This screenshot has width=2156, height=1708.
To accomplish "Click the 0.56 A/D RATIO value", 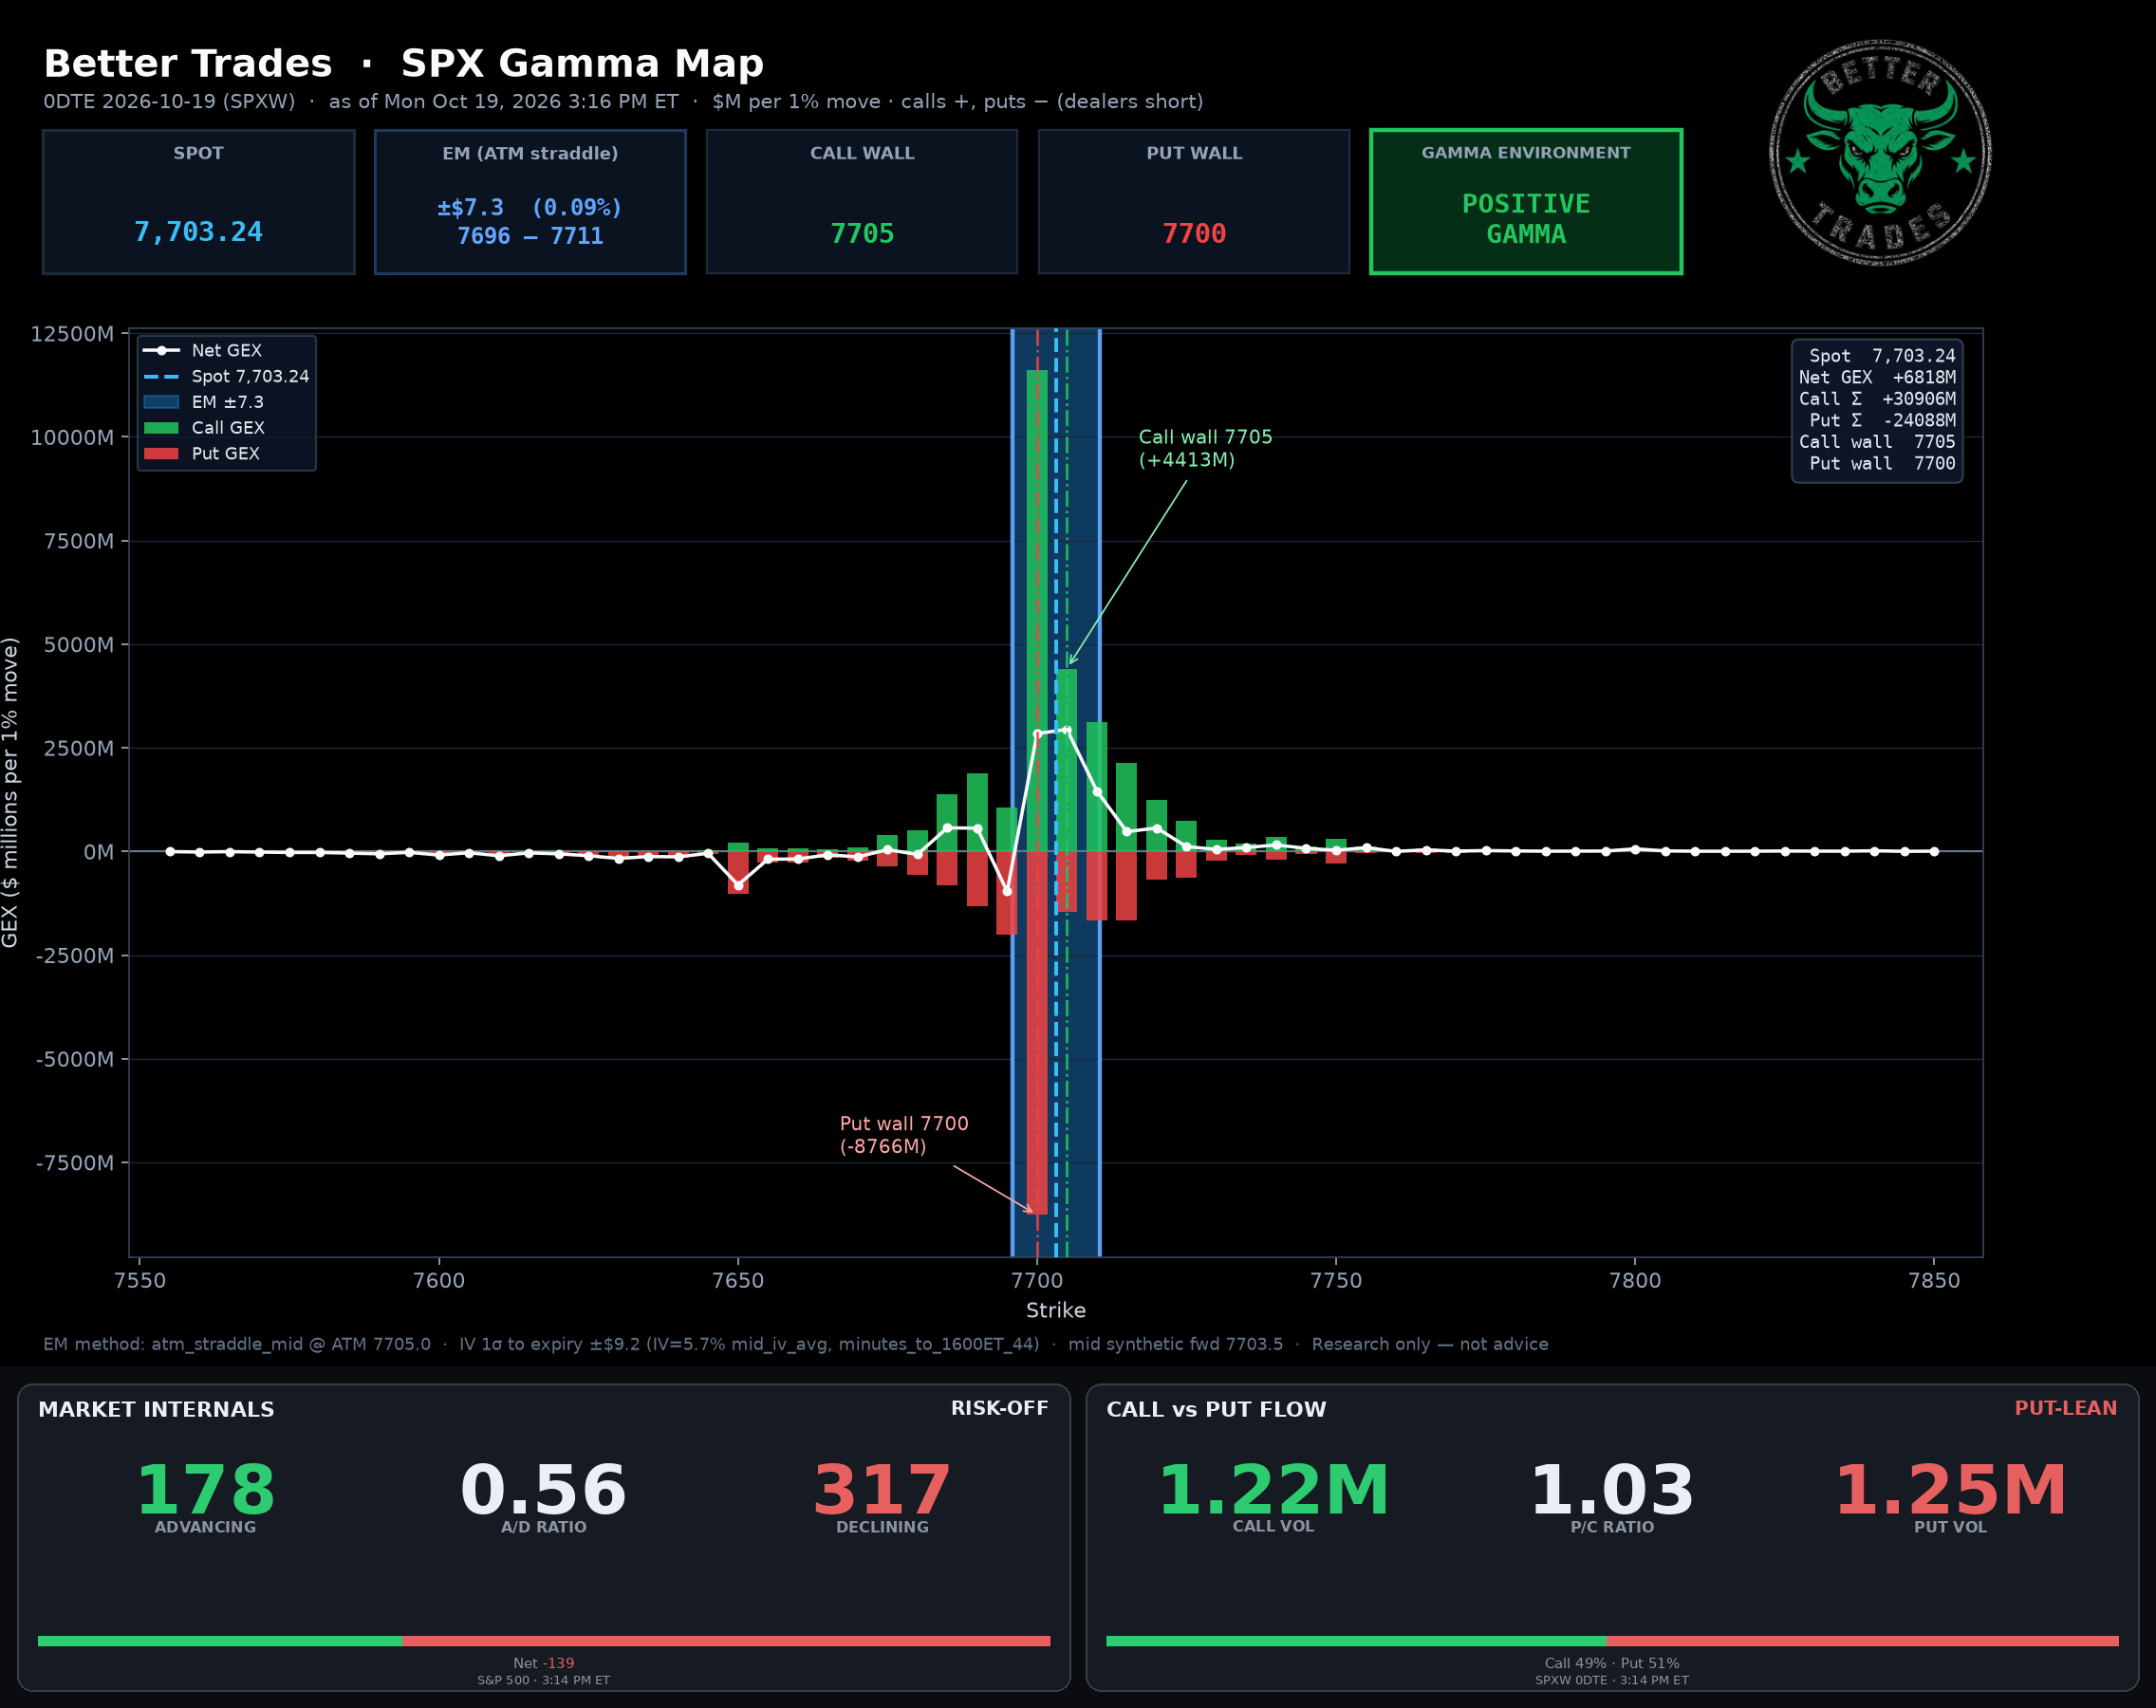I will [543, 1490].
